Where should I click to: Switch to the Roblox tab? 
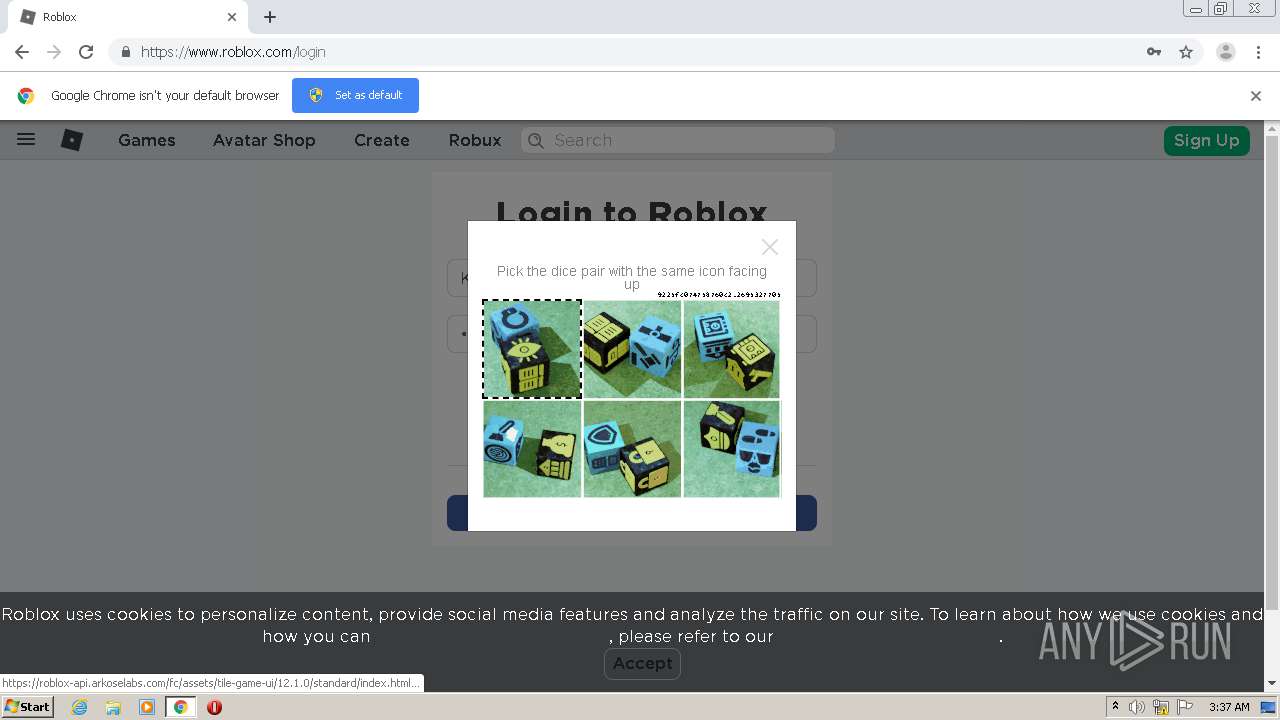128,17
